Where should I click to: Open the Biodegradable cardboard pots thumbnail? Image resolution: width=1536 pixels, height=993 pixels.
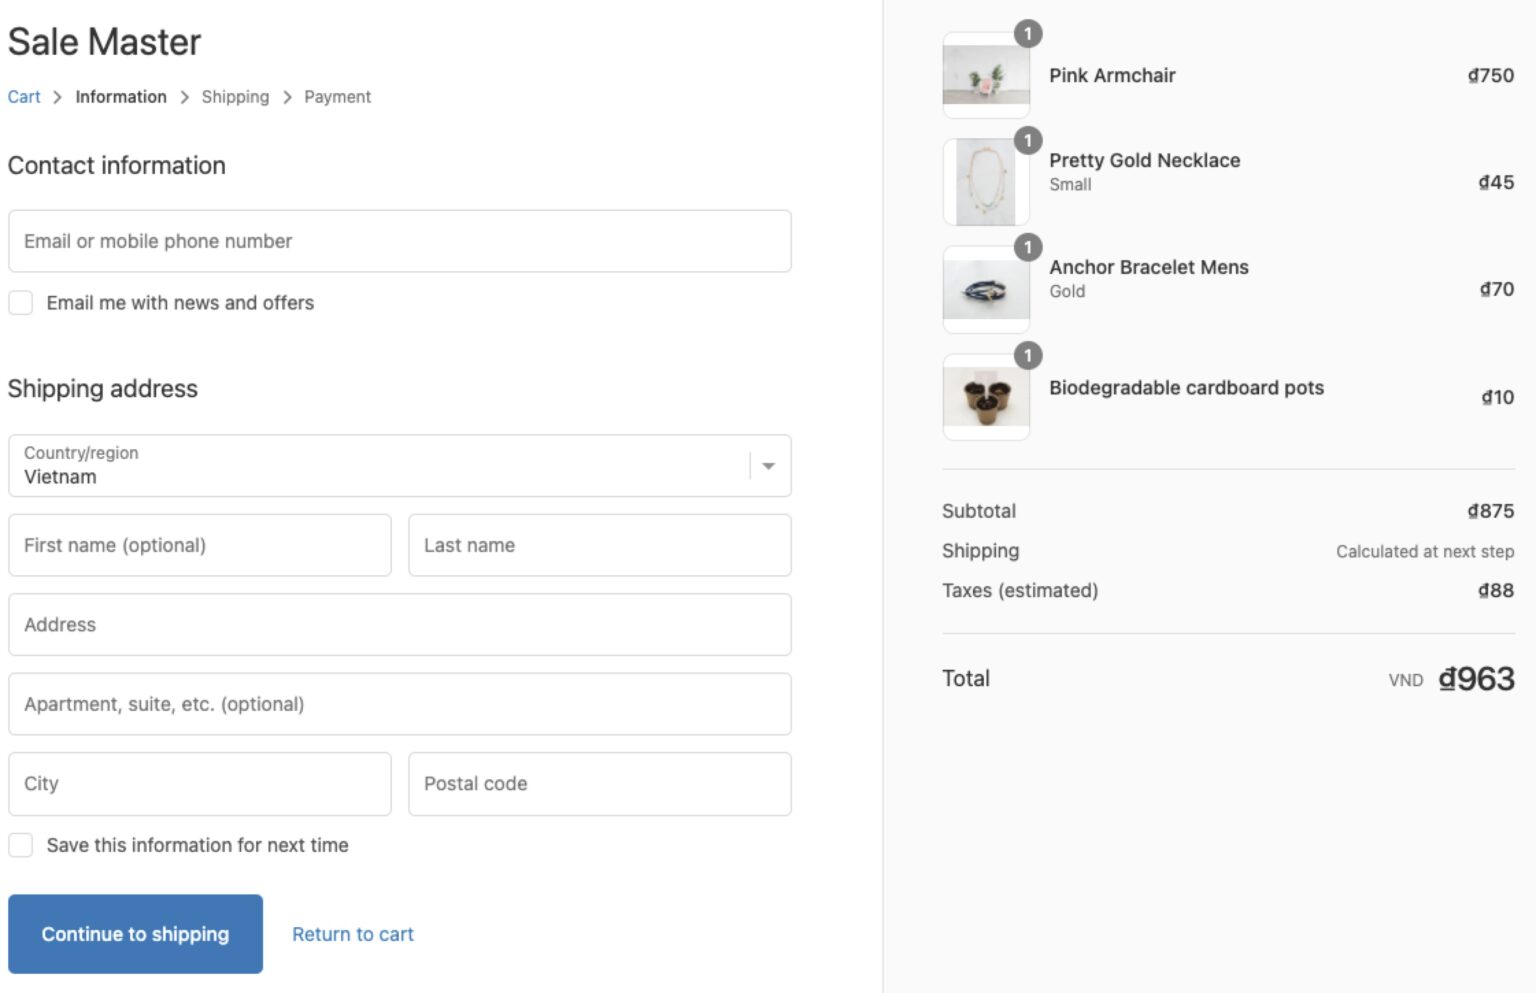986,397
